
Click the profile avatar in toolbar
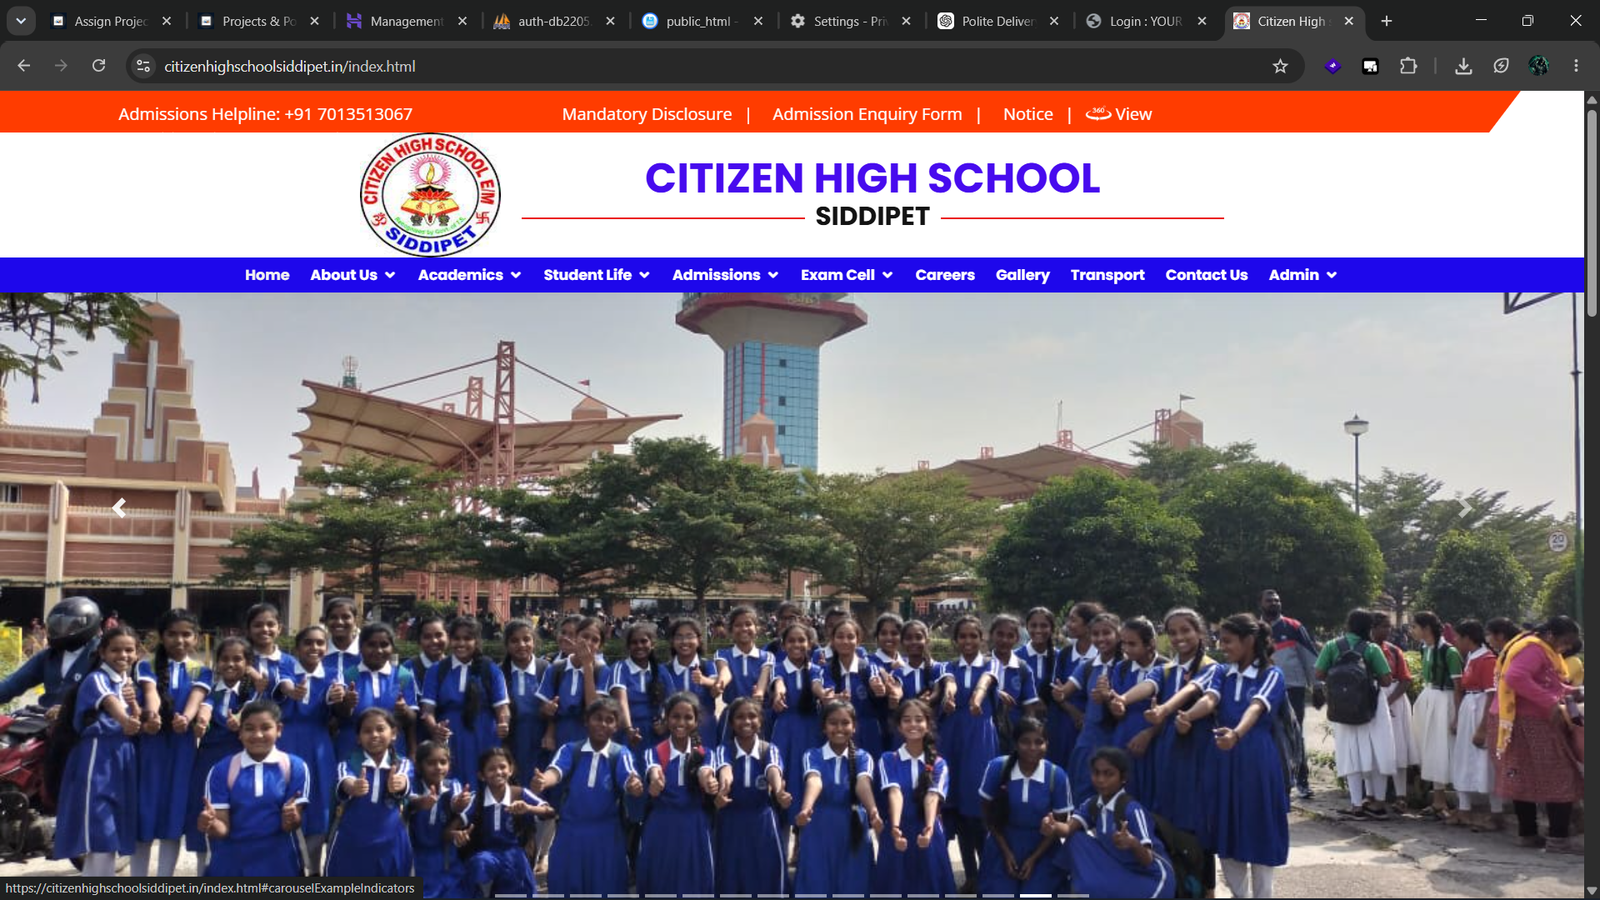[x=1539, y=66]
